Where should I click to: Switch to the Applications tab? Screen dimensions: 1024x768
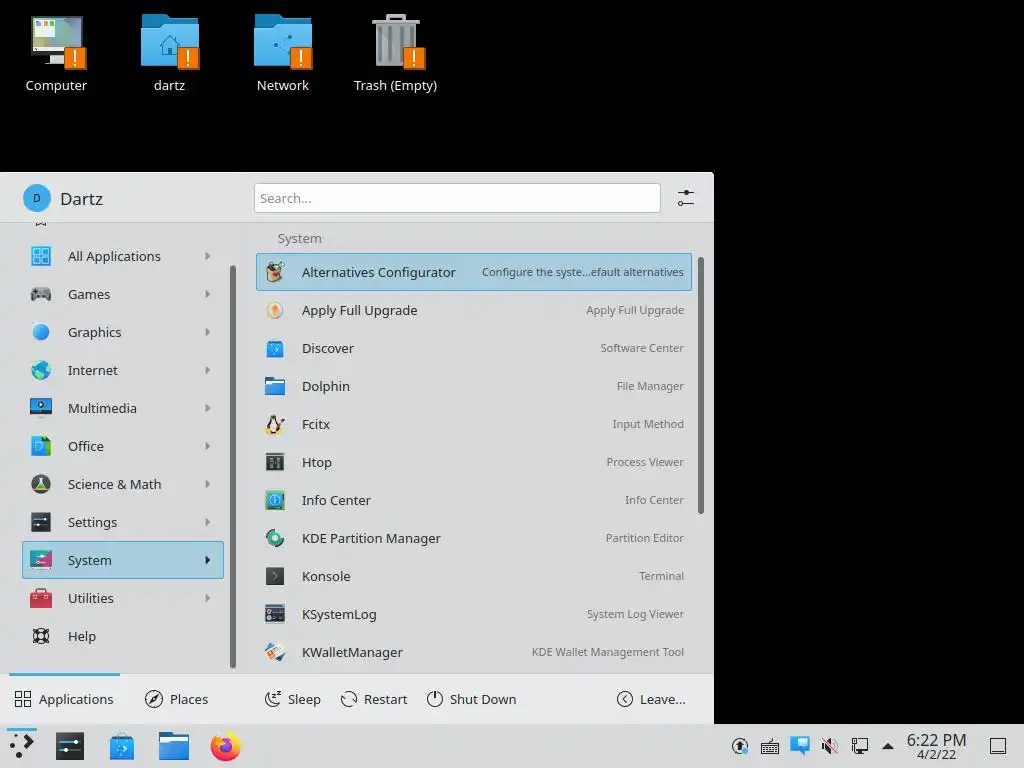pos(64,699)
